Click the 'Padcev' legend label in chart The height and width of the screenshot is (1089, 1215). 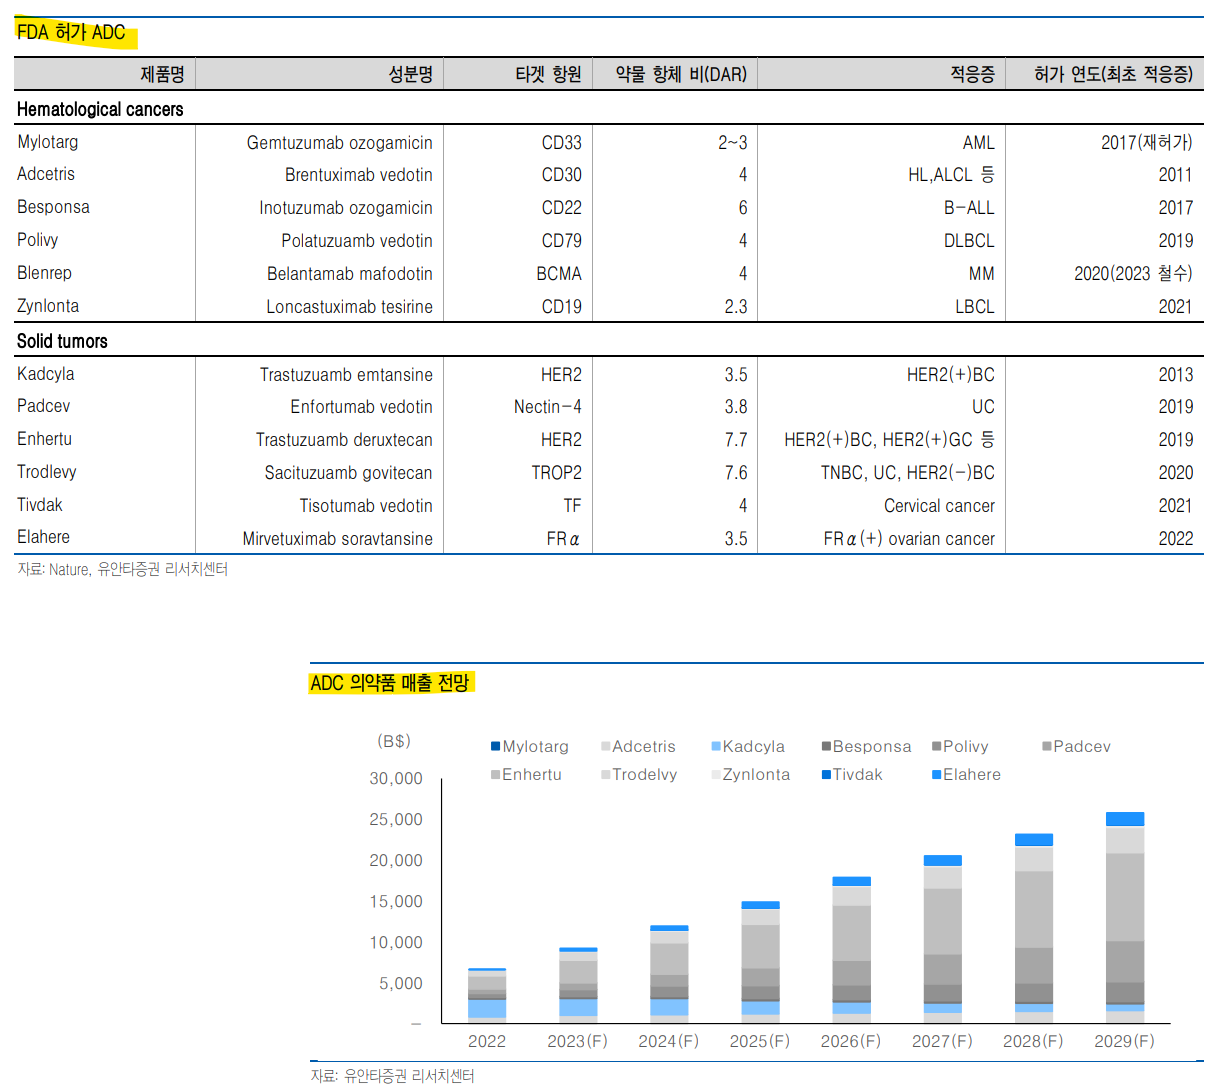coord(1082,747)
